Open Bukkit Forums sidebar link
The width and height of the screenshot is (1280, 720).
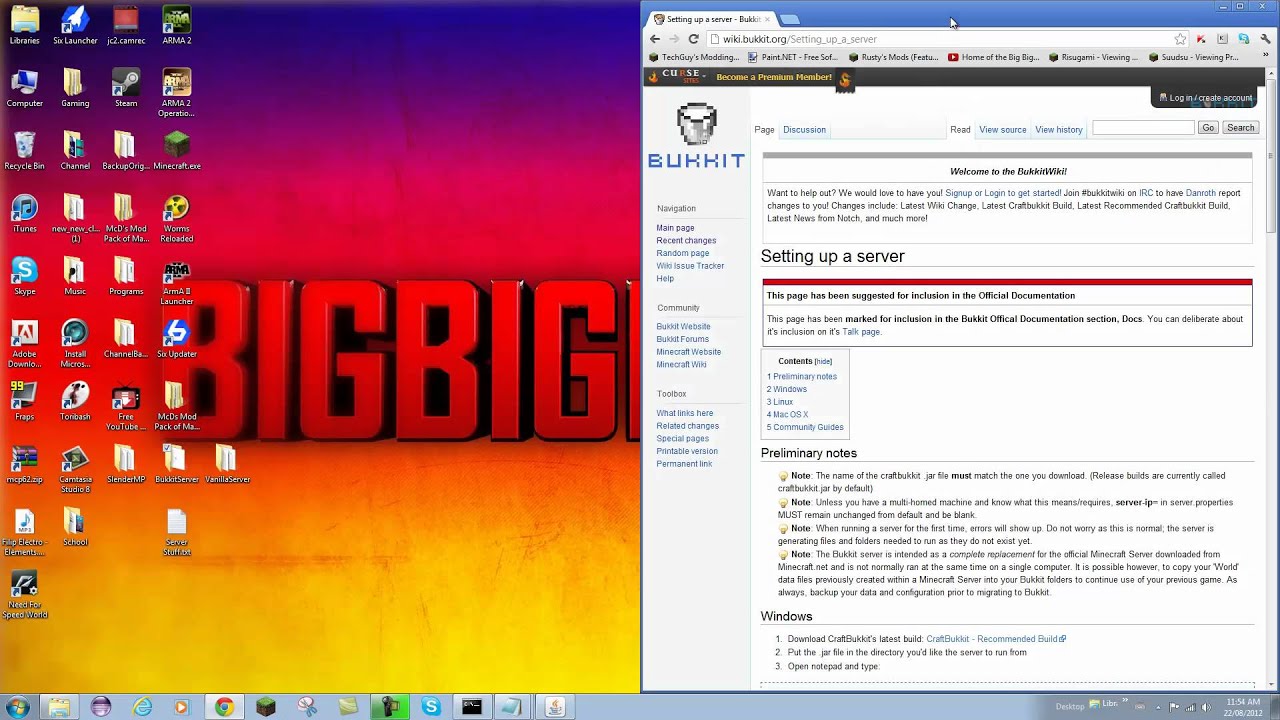tap(682, 339)
